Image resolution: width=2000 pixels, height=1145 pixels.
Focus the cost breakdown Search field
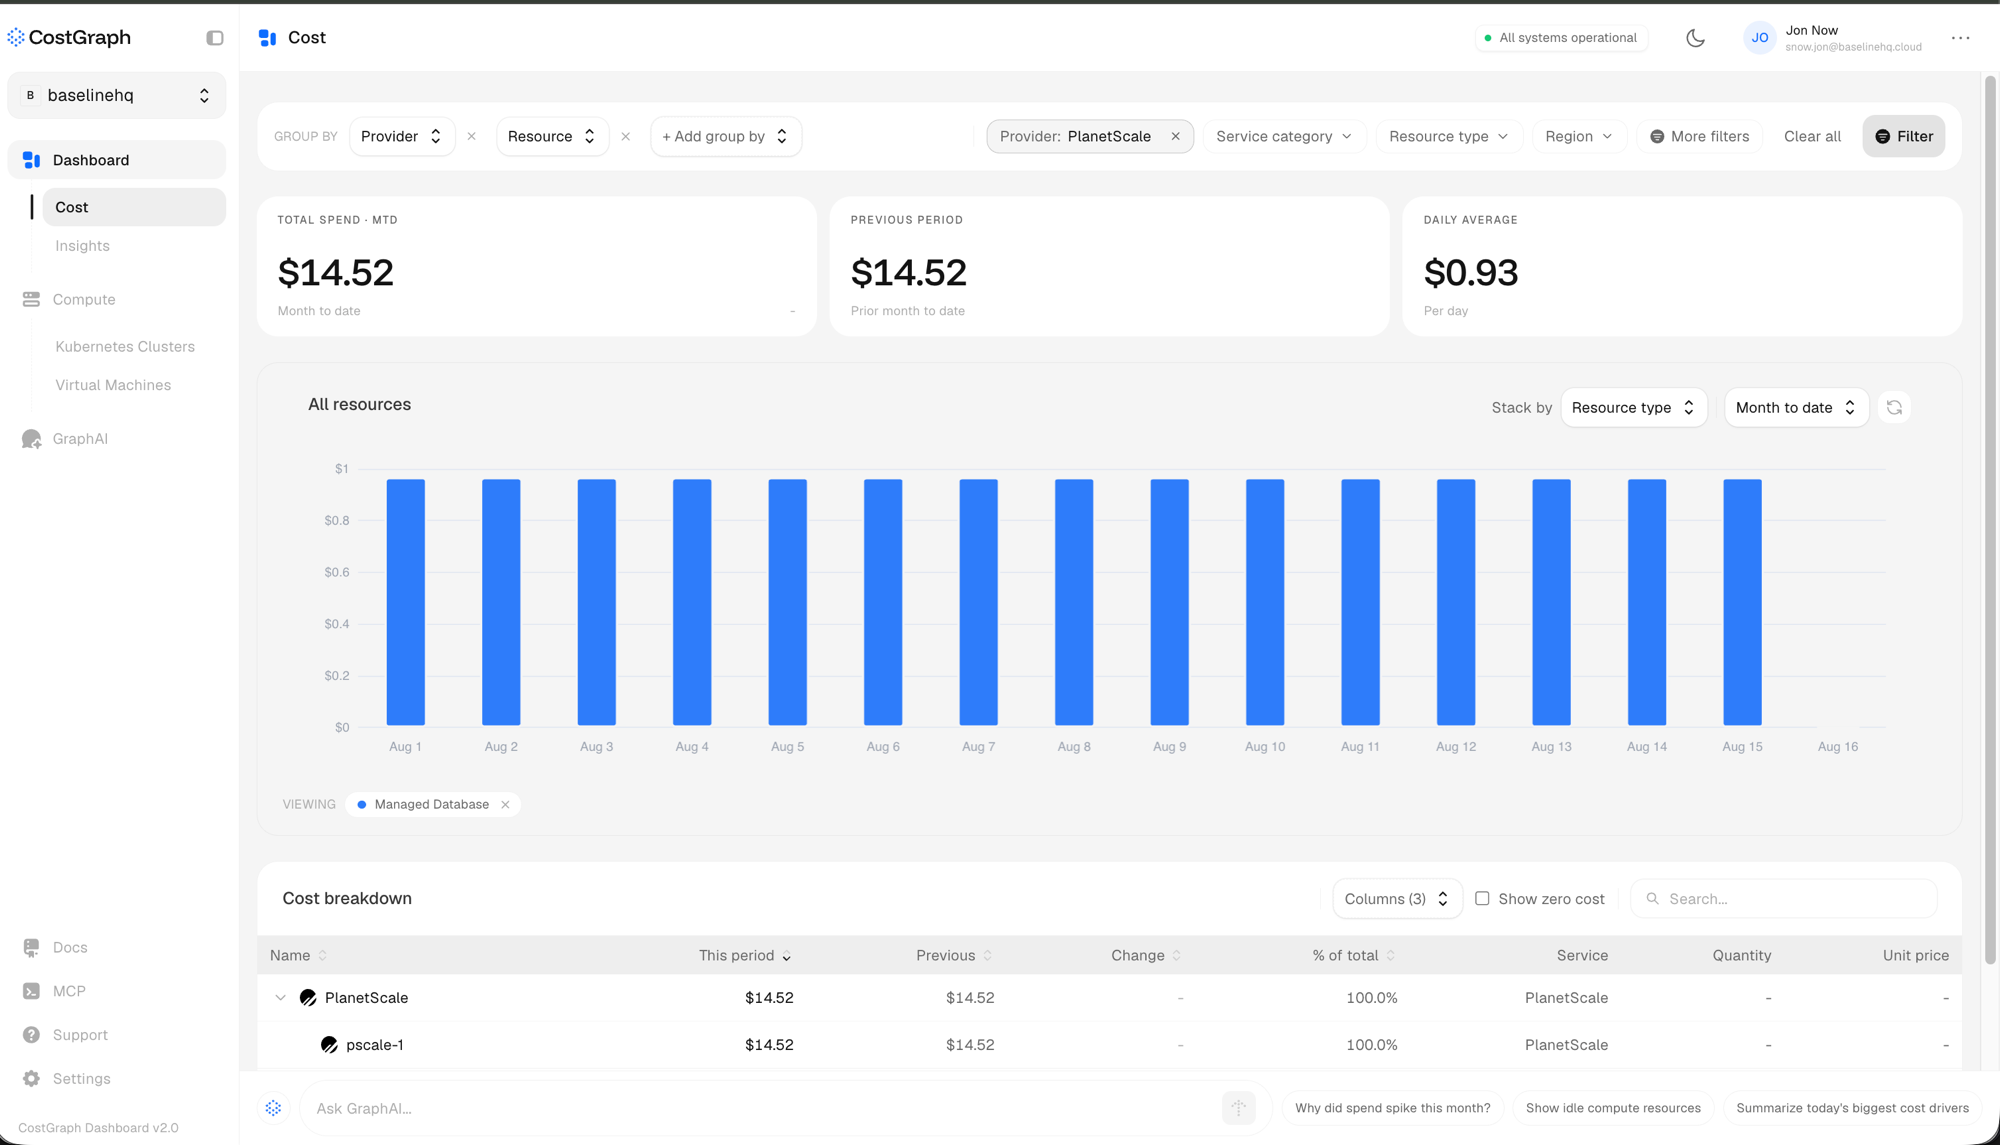click(1784, 899)
